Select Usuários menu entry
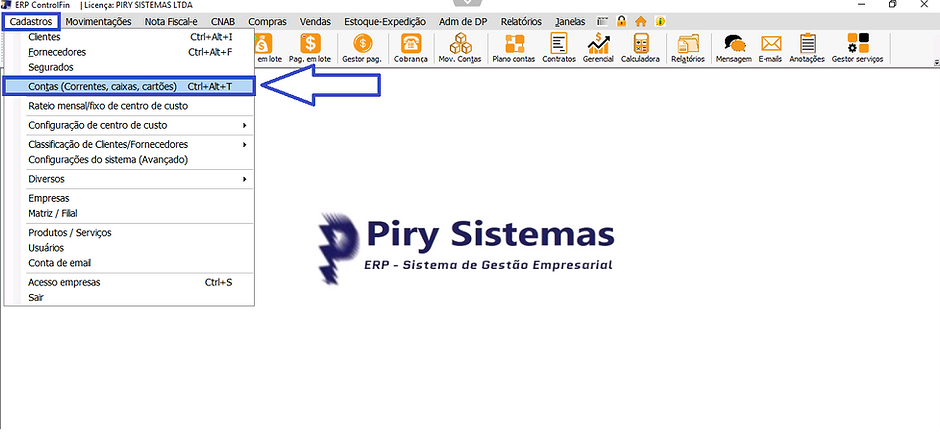 (x=129, y=248)
